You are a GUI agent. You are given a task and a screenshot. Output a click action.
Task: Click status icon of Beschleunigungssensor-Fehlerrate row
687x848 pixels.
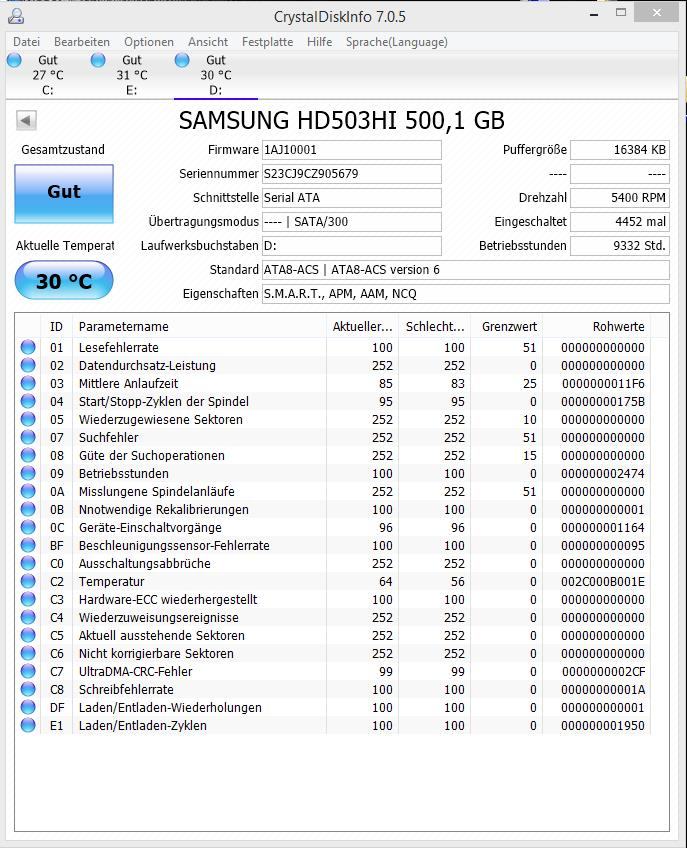coord(28,545)
